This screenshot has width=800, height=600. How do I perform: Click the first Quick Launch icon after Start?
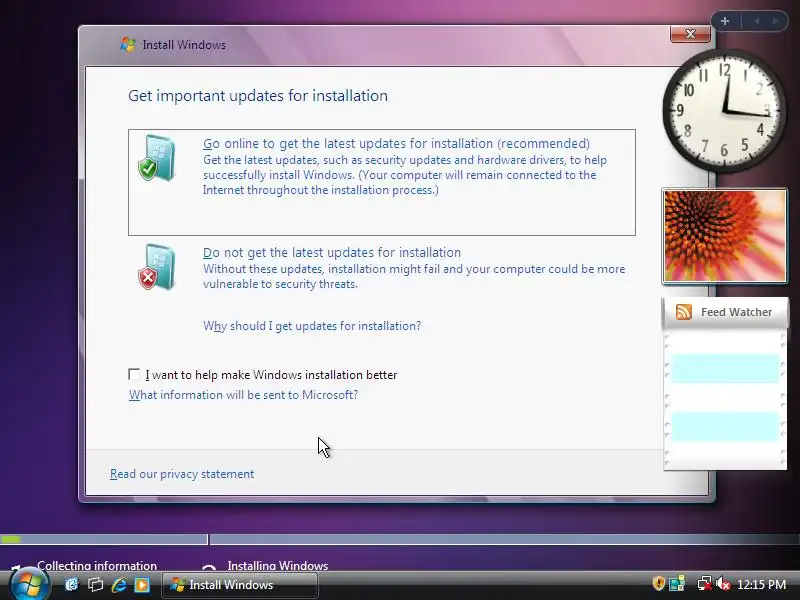point(72,584)
